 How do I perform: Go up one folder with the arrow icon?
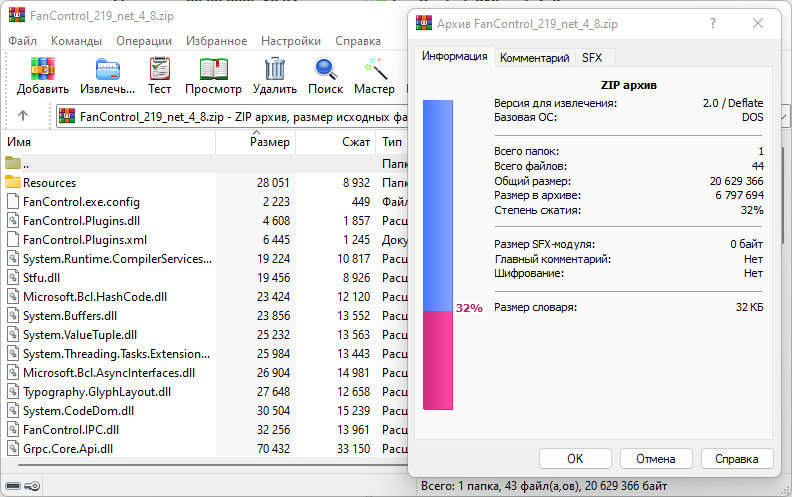click(23, 116)
